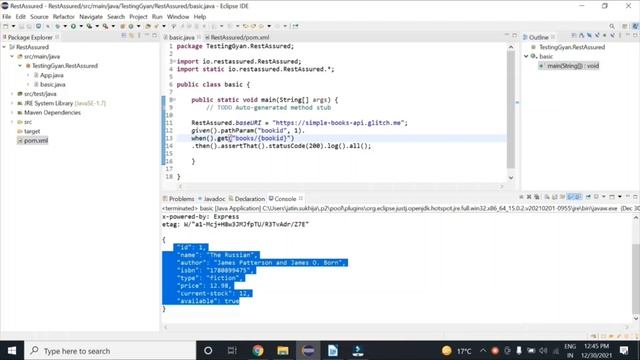Open the Source menu
Screen dimensions: 640x360
39,17
